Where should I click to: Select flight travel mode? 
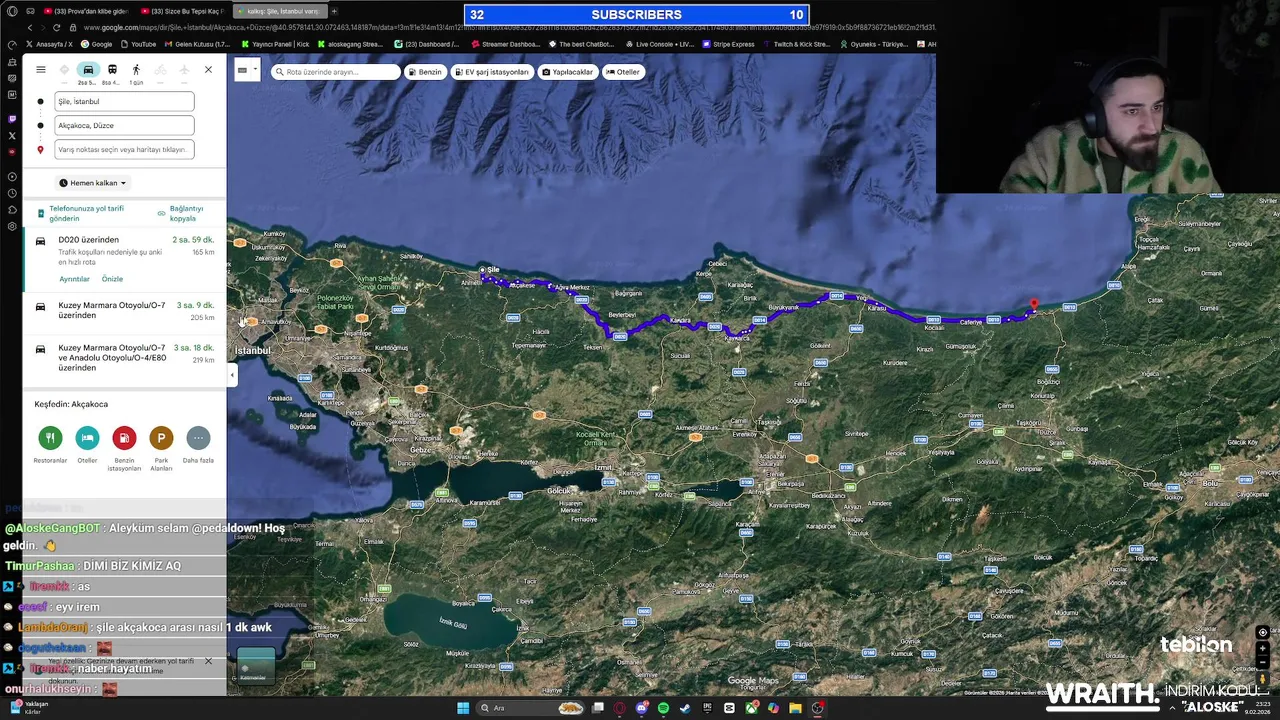184,70
